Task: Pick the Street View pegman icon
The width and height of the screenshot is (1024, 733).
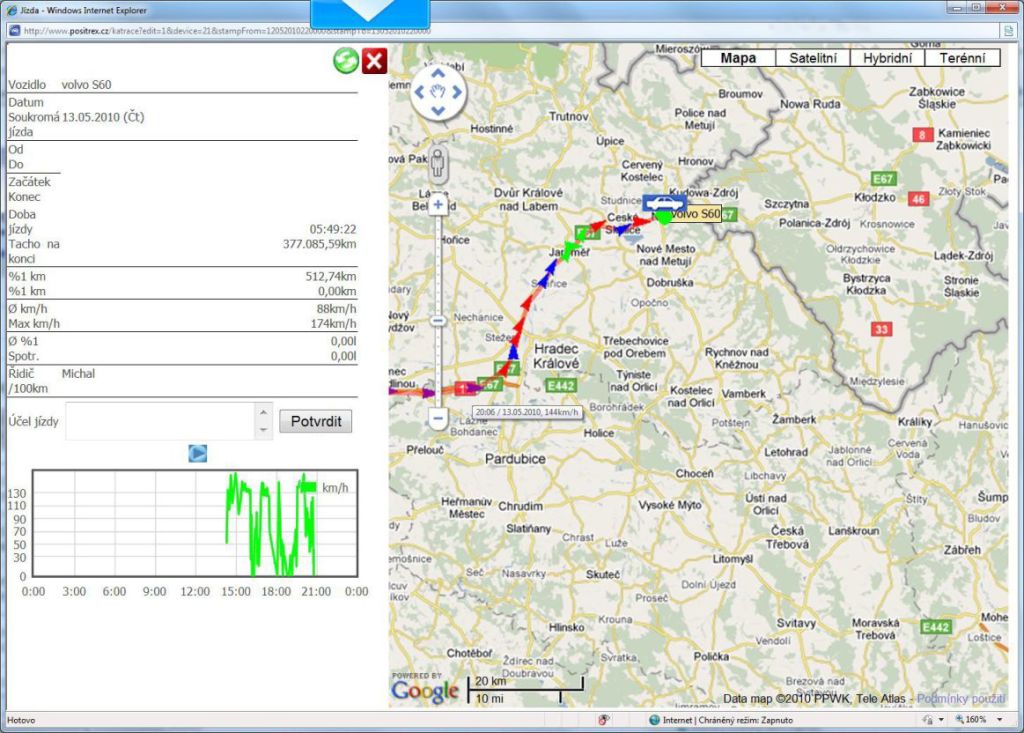Action: click(x=438, y=164)
